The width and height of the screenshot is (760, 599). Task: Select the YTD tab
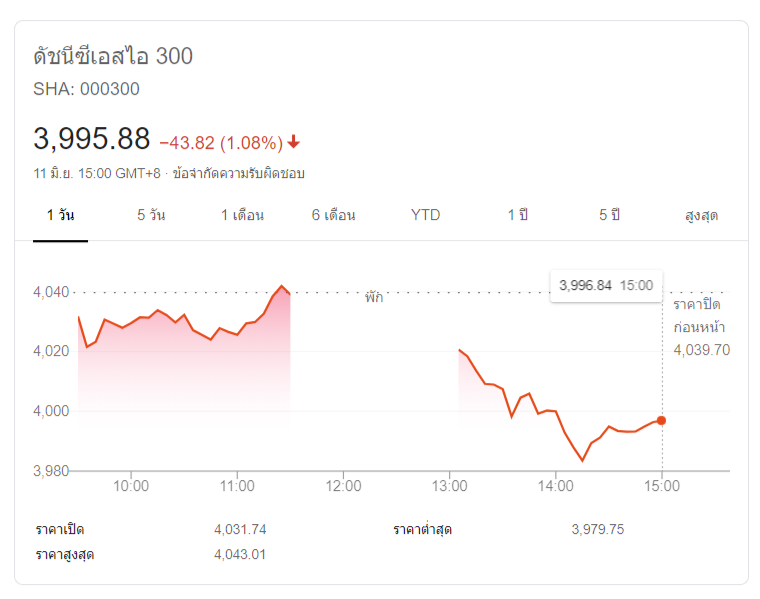(x=425, y=215)
